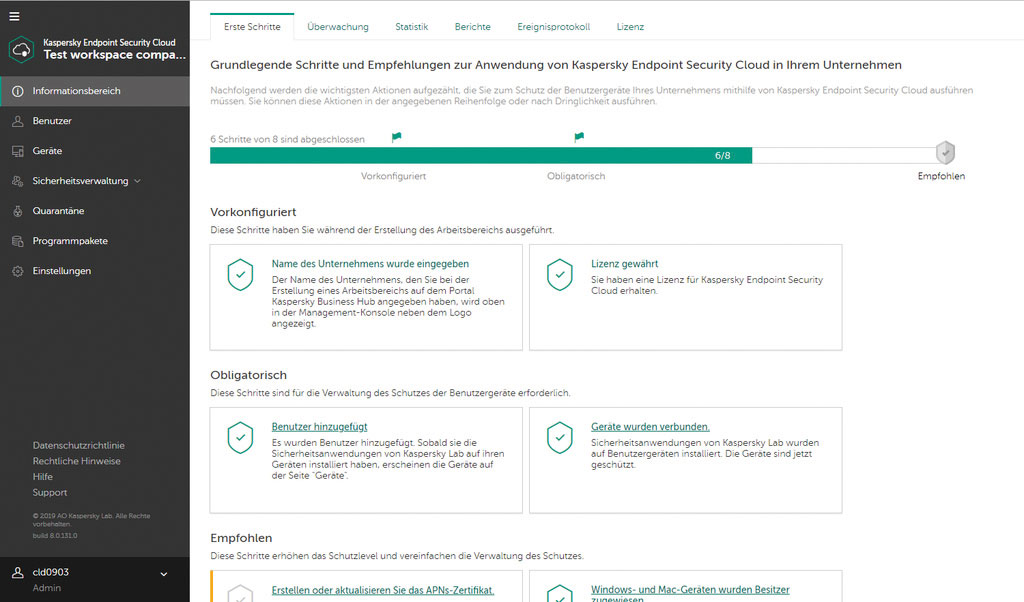Expand the Sicherheitsverwaltung submenu chevron

137,181
